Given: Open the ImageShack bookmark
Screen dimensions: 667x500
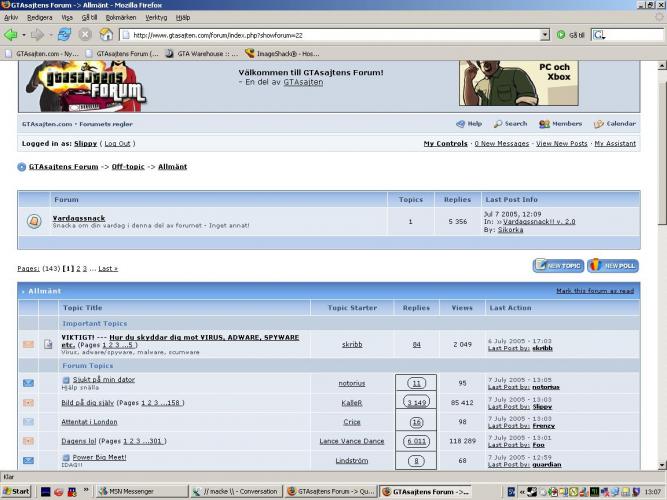Looking at the screenshot, I should [282, 54].
